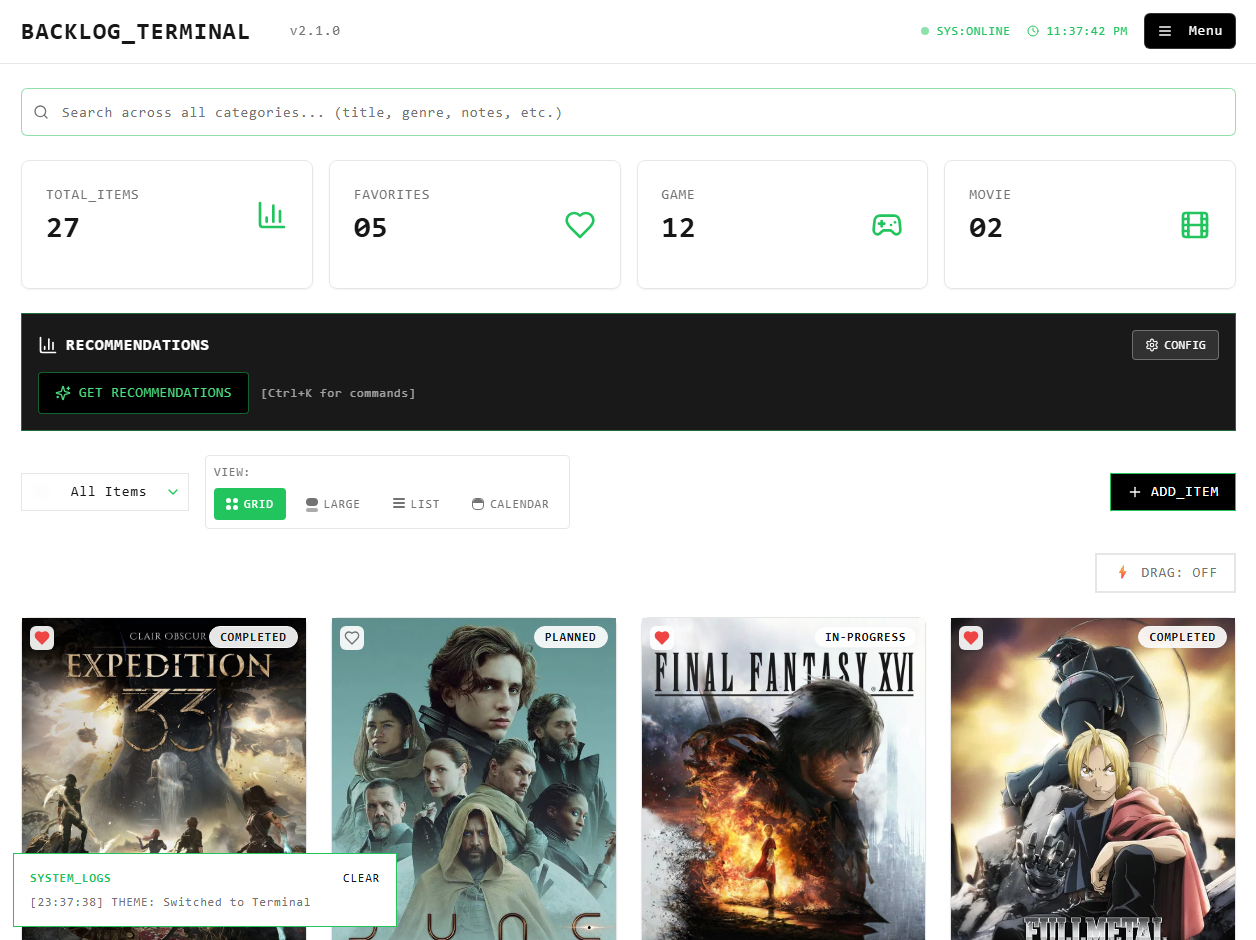Toggle the DRAG: OFF switch
1256x940 pixels.
1165,573
